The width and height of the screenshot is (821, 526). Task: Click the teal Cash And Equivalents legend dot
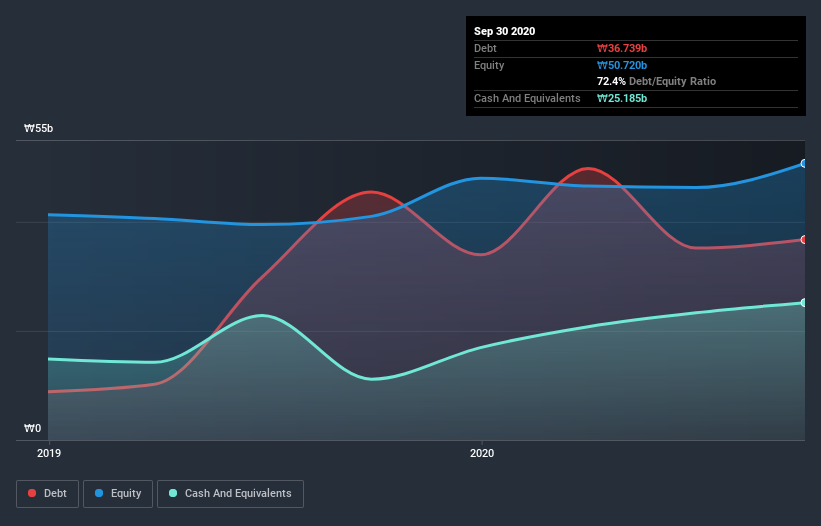point(173,493)
